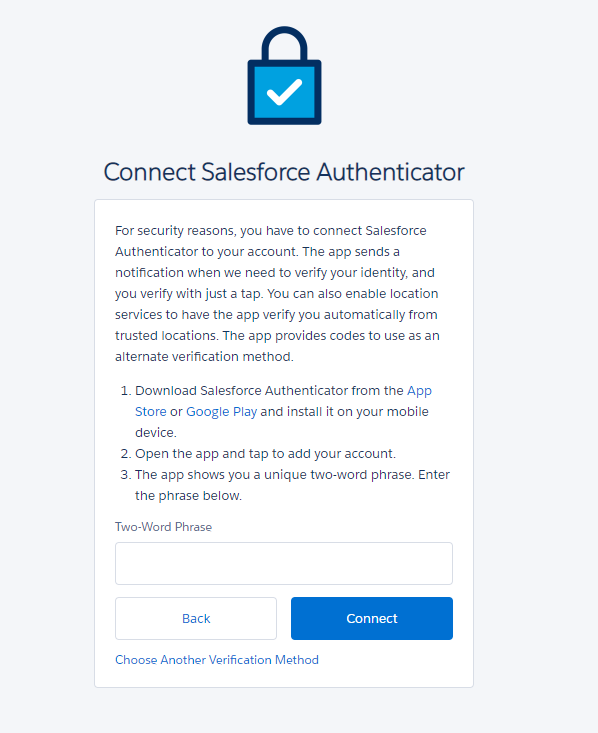
Task: Click list number '2.' marker
Action: click(x=125, y=453)
